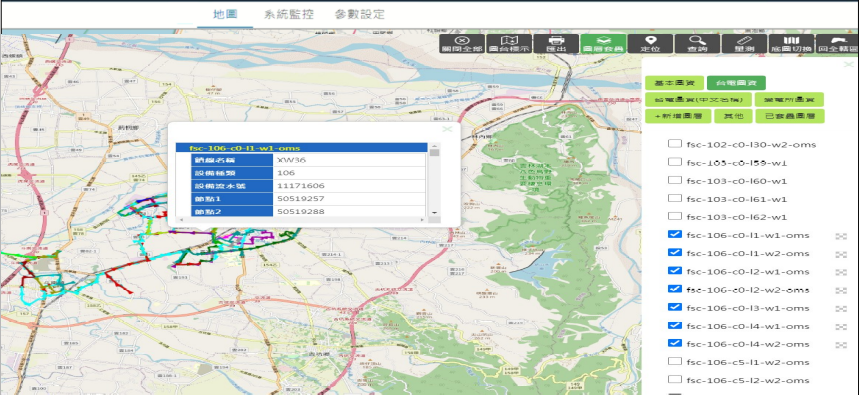Switch to the 系統監控 tab

point(288,14)
